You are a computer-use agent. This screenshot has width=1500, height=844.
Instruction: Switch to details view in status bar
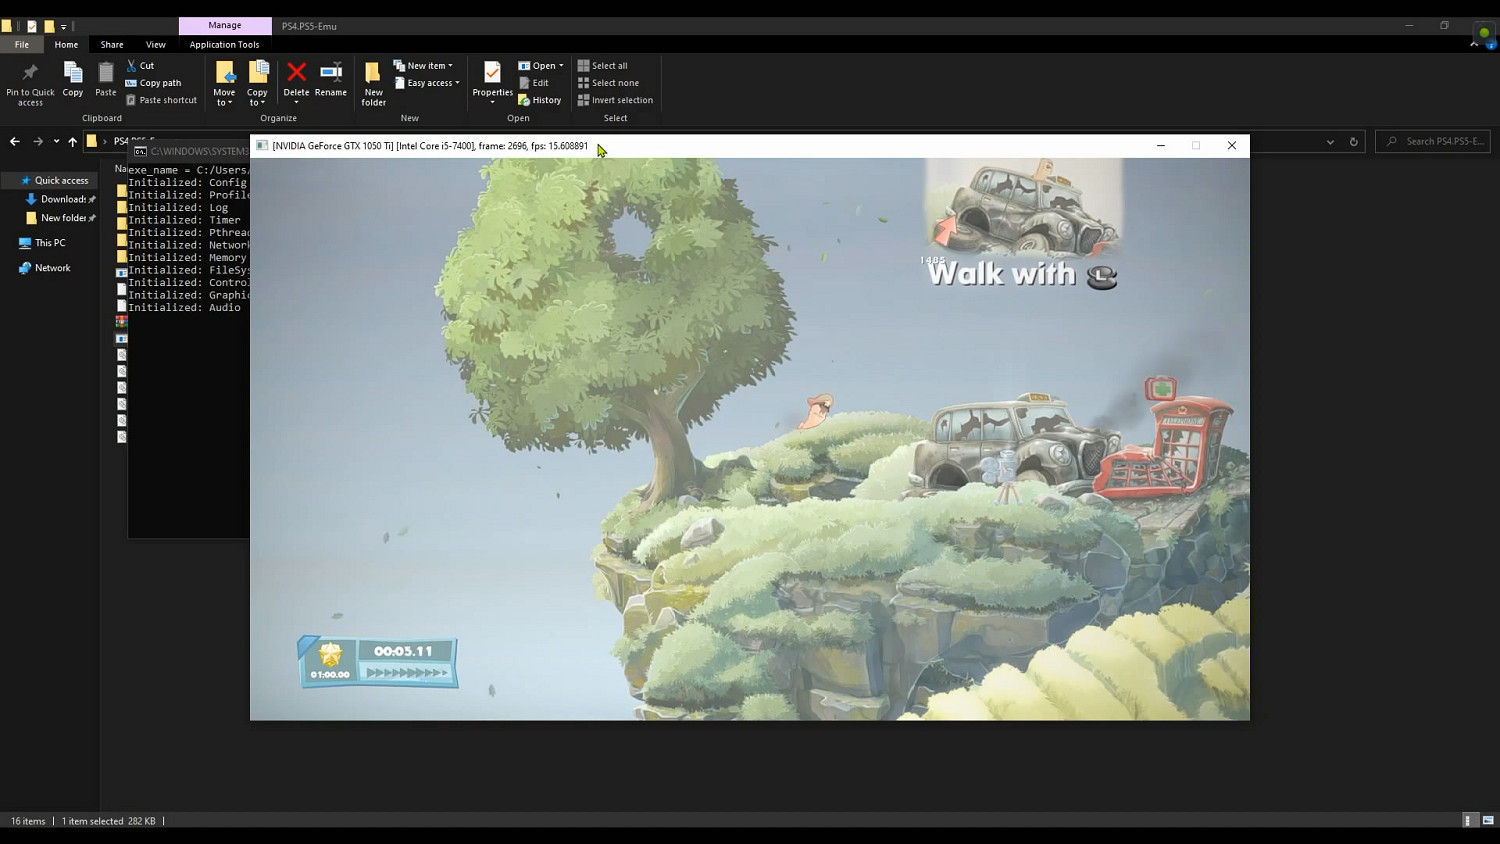pos(1468,821)
